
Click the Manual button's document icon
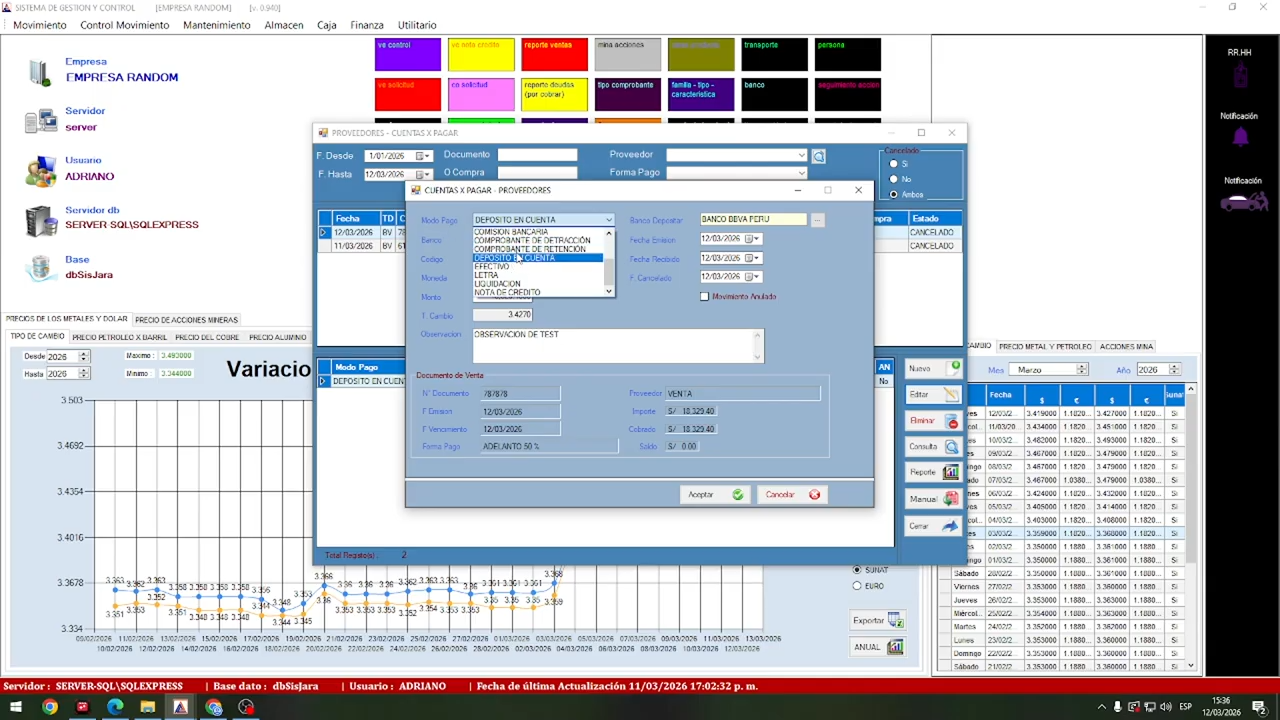950,498
